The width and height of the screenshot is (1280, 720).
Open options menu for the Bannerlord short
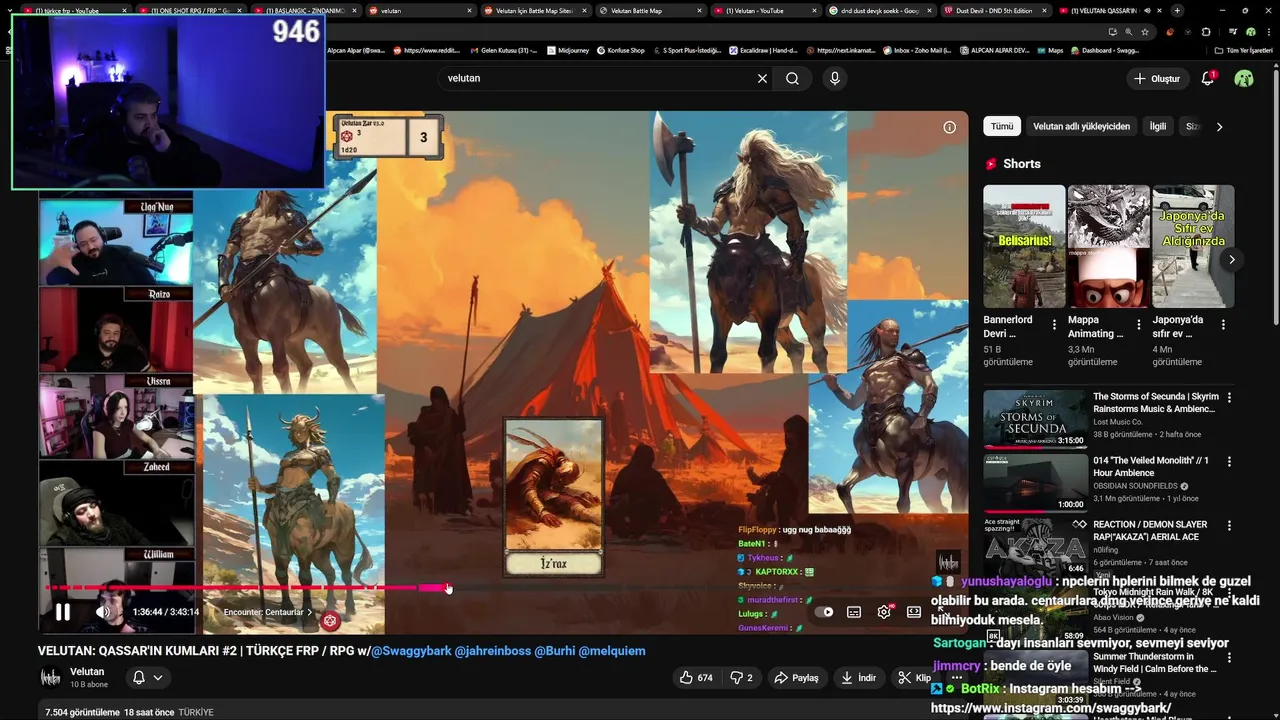click(1054, 325)
